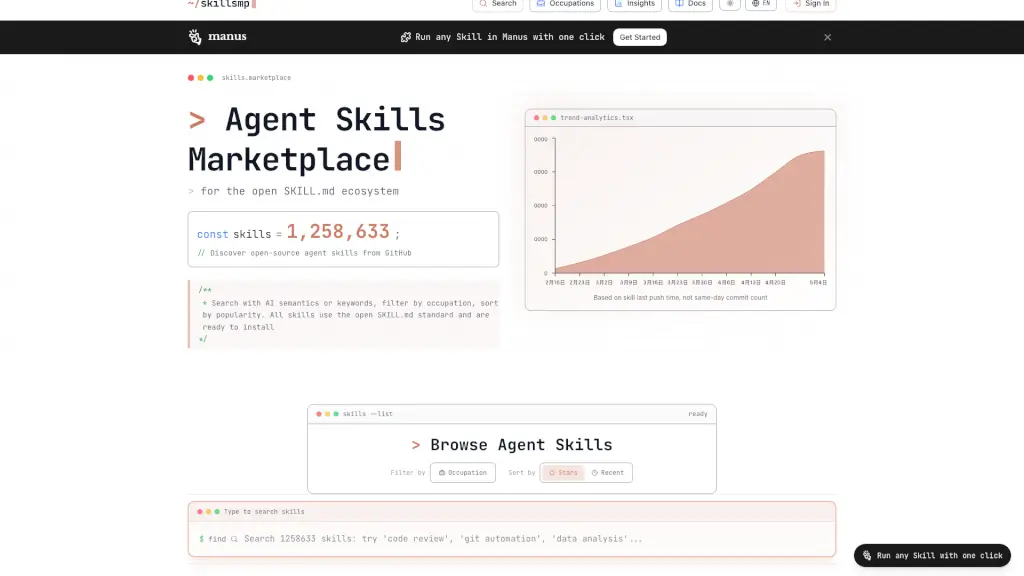The width and height of the screenshot is (1024, 576).
Task: Open the Insights nav item
Action: 634,4
